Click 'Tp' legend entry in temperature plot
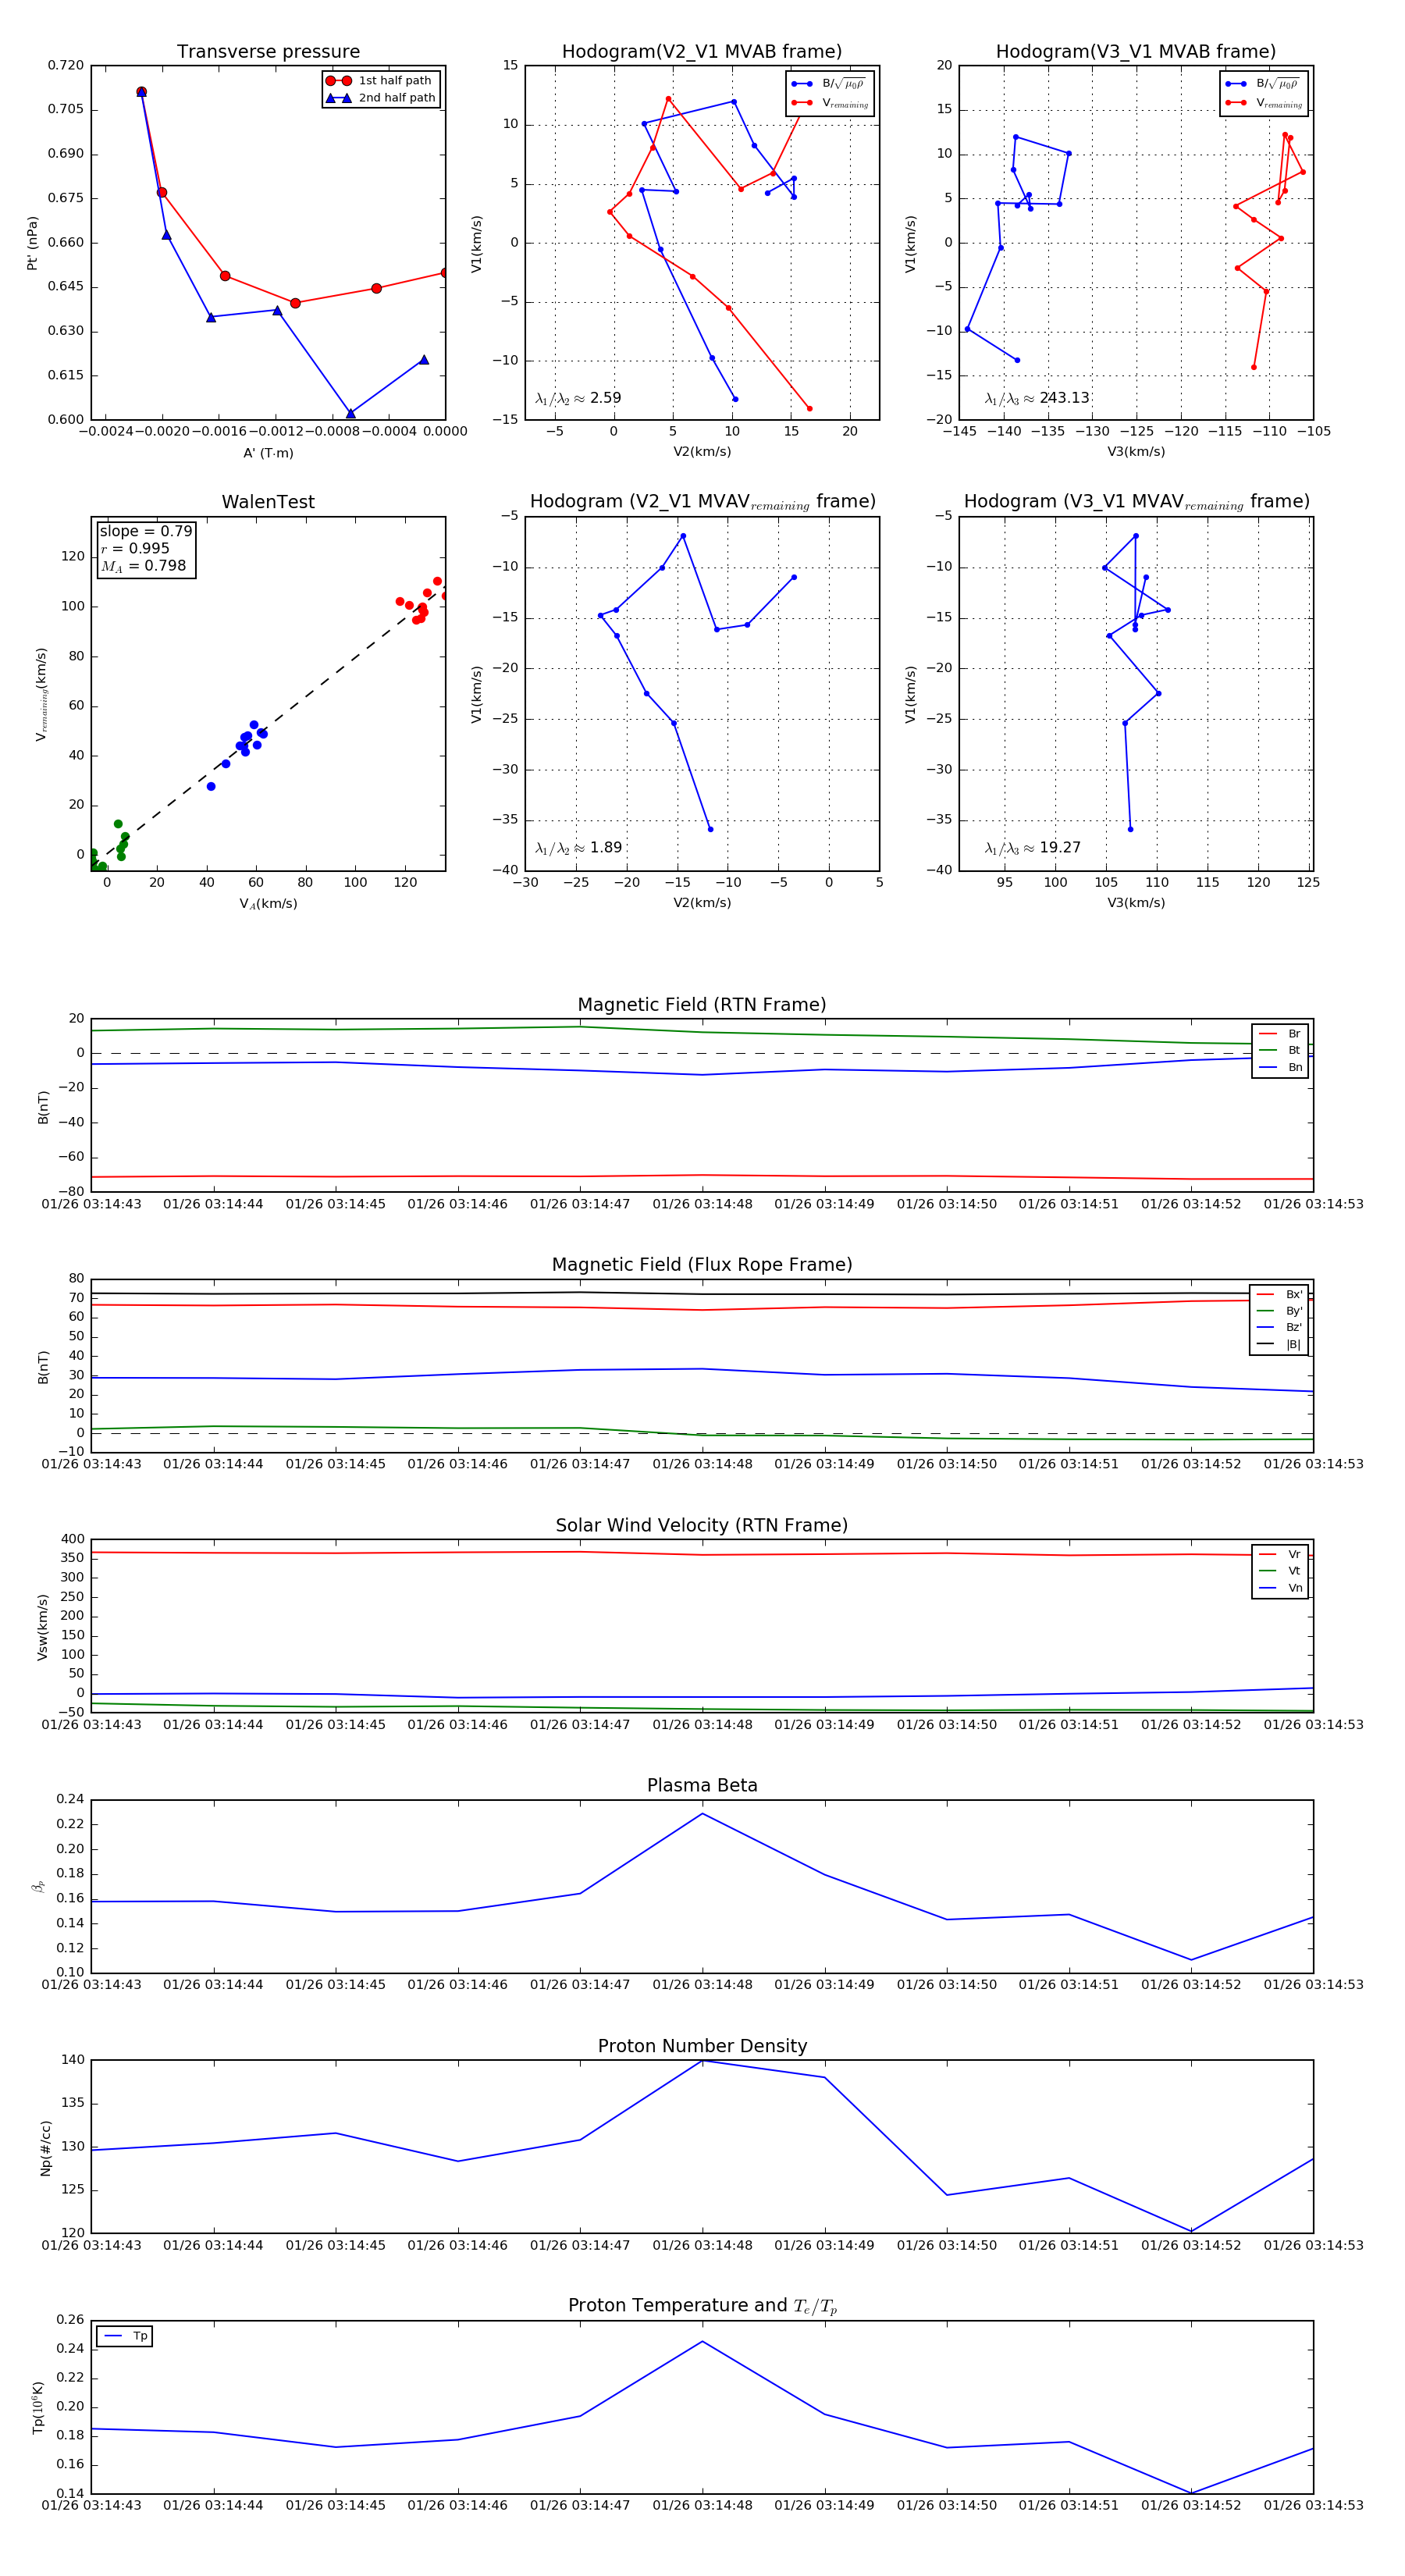Screen dimensions: 1405x2576 point(126,2336)
